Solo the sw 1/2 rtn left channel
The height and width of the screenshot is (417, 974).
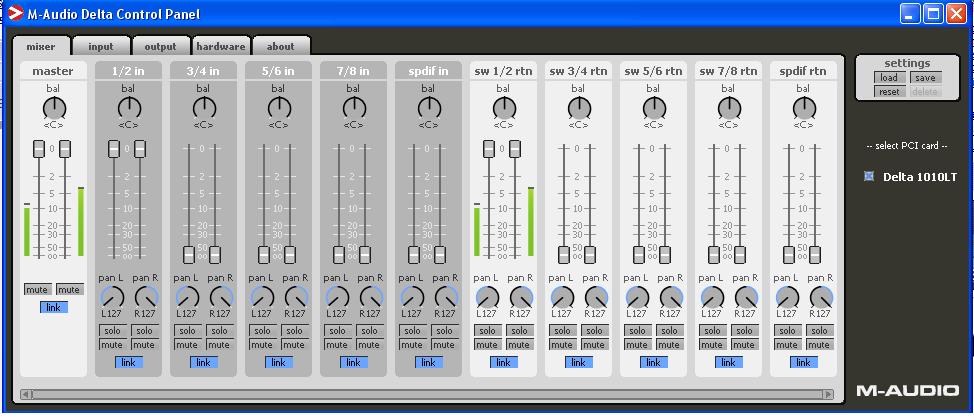point(488,331)
